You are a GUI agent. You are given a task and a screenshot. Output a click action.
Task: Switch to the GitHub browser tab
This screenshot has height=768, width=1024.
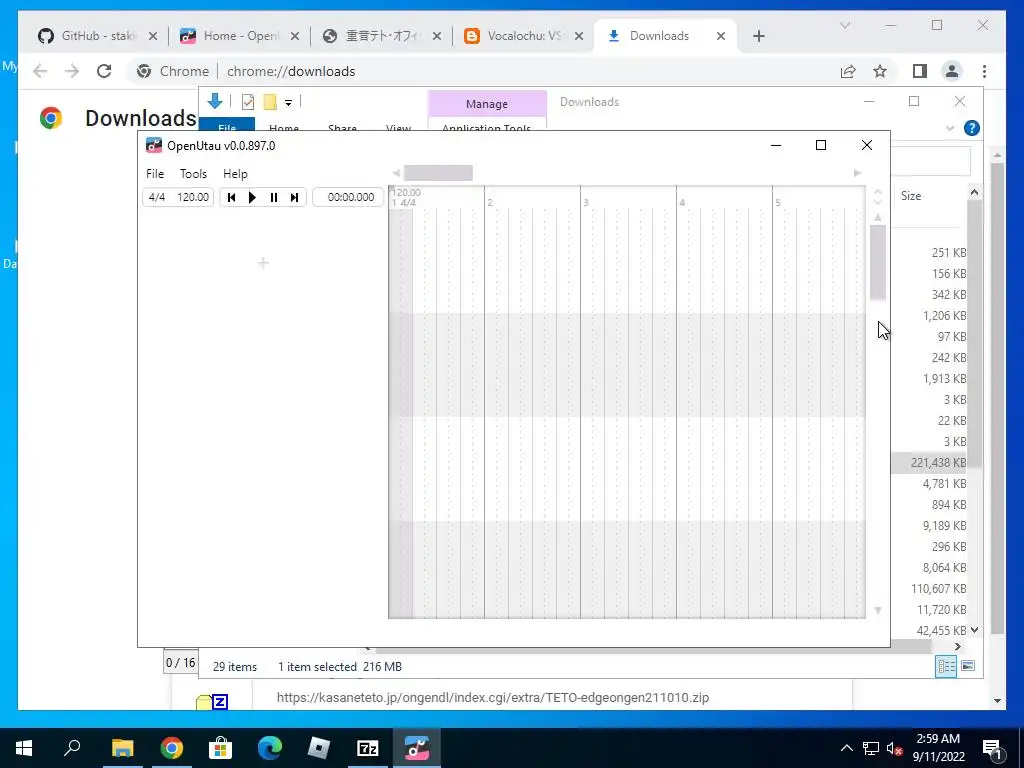(x=97, y=36)
